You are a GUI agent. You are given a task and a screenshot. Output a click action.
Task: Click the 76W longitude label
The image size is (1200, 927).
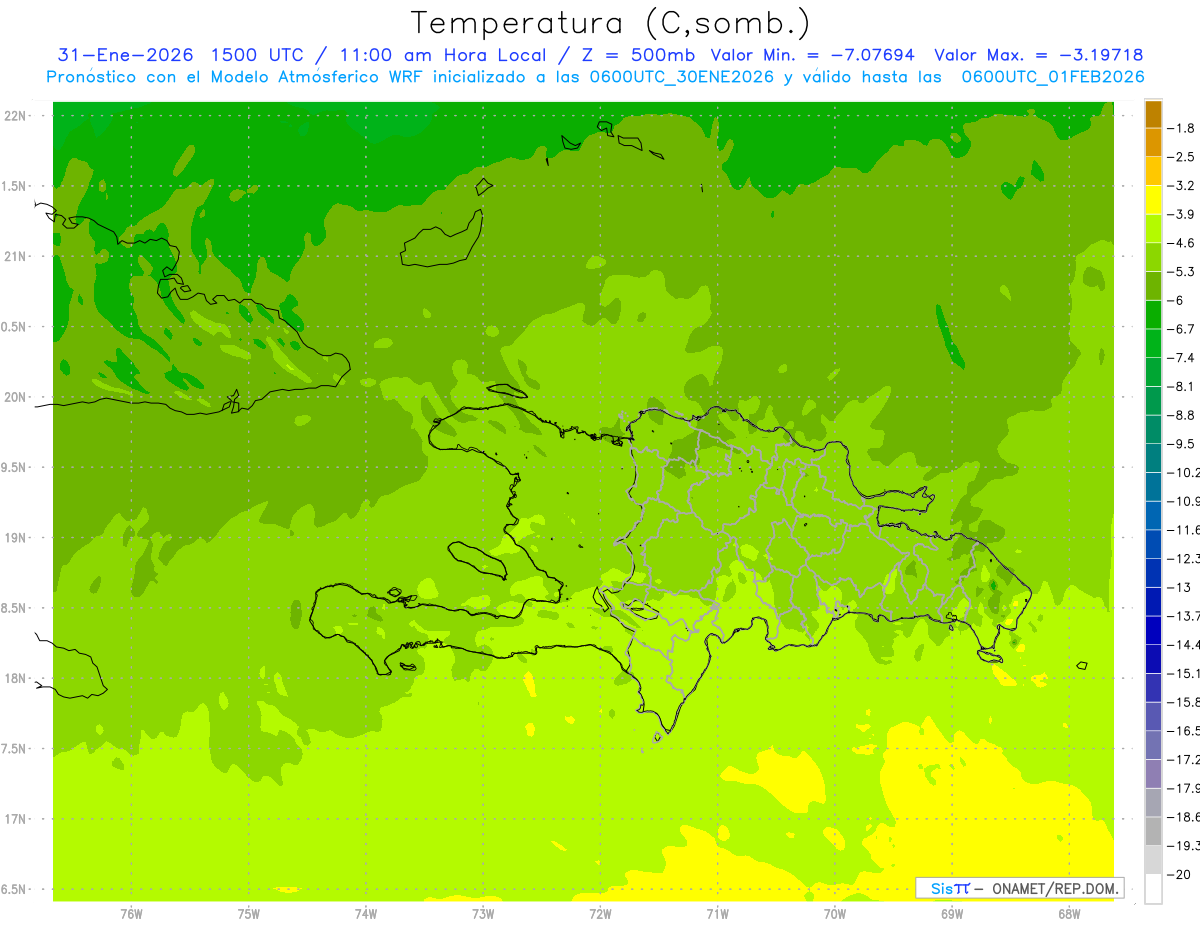131,914
